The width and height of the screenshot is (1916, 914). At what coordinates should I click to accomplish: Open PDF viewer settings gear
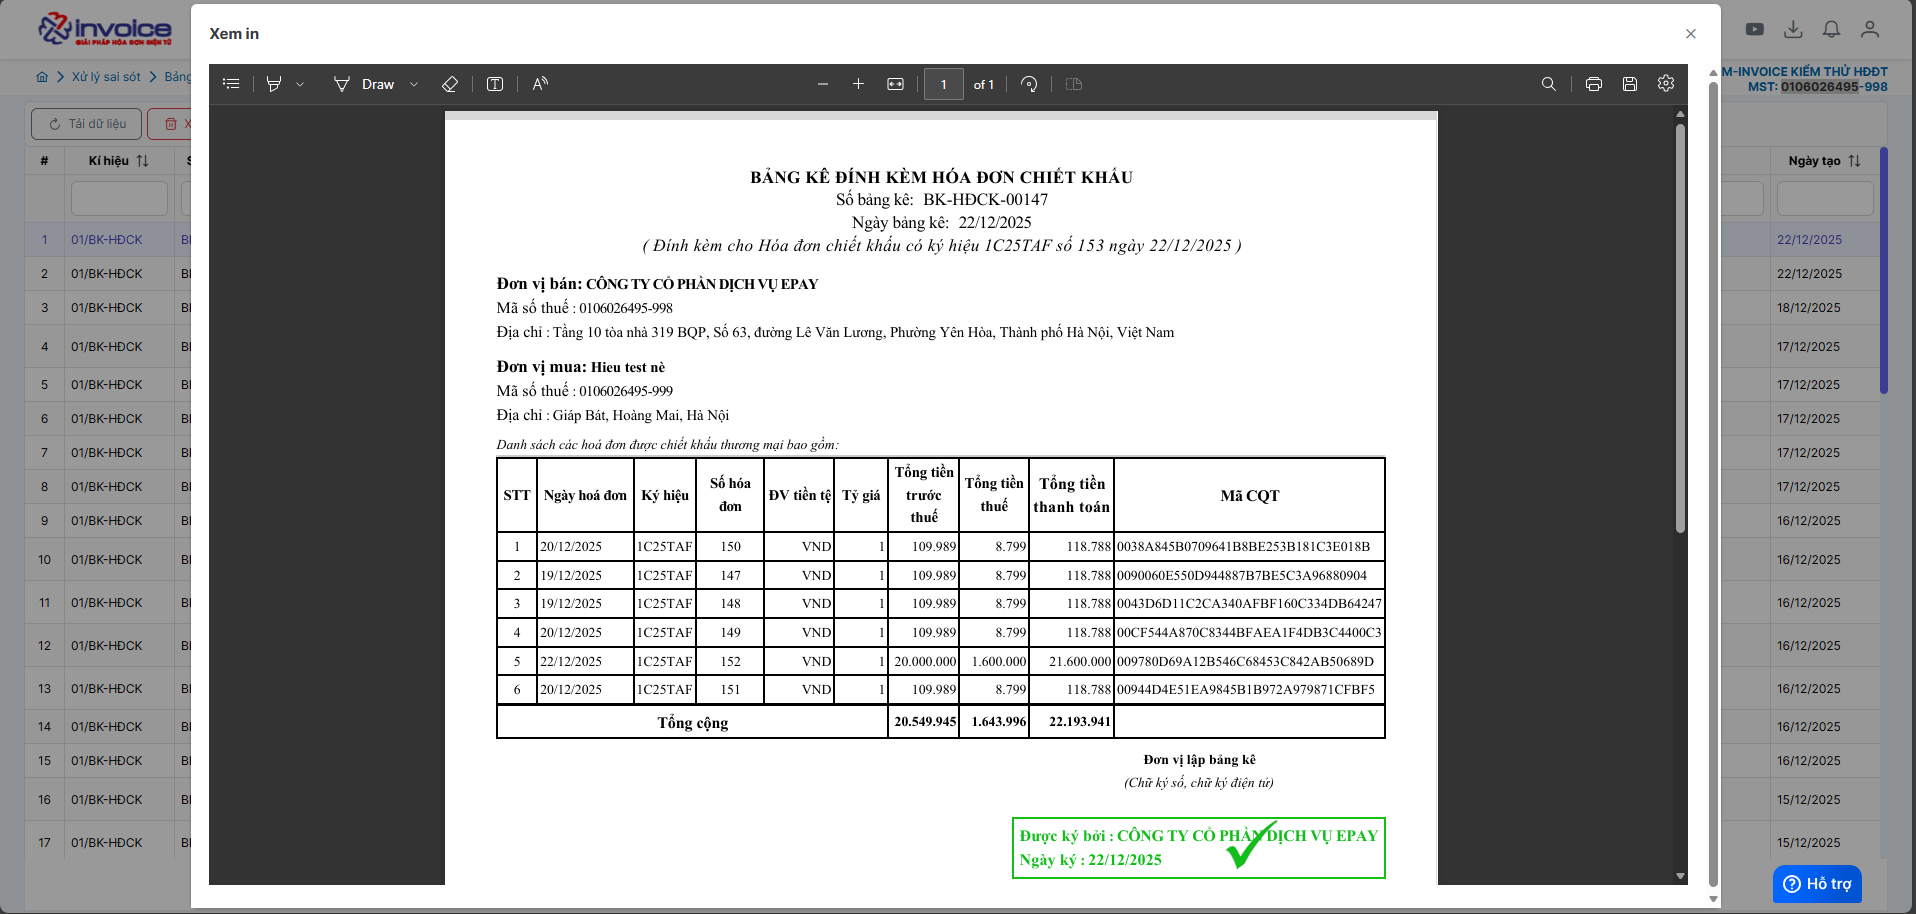pos(1666,84)
